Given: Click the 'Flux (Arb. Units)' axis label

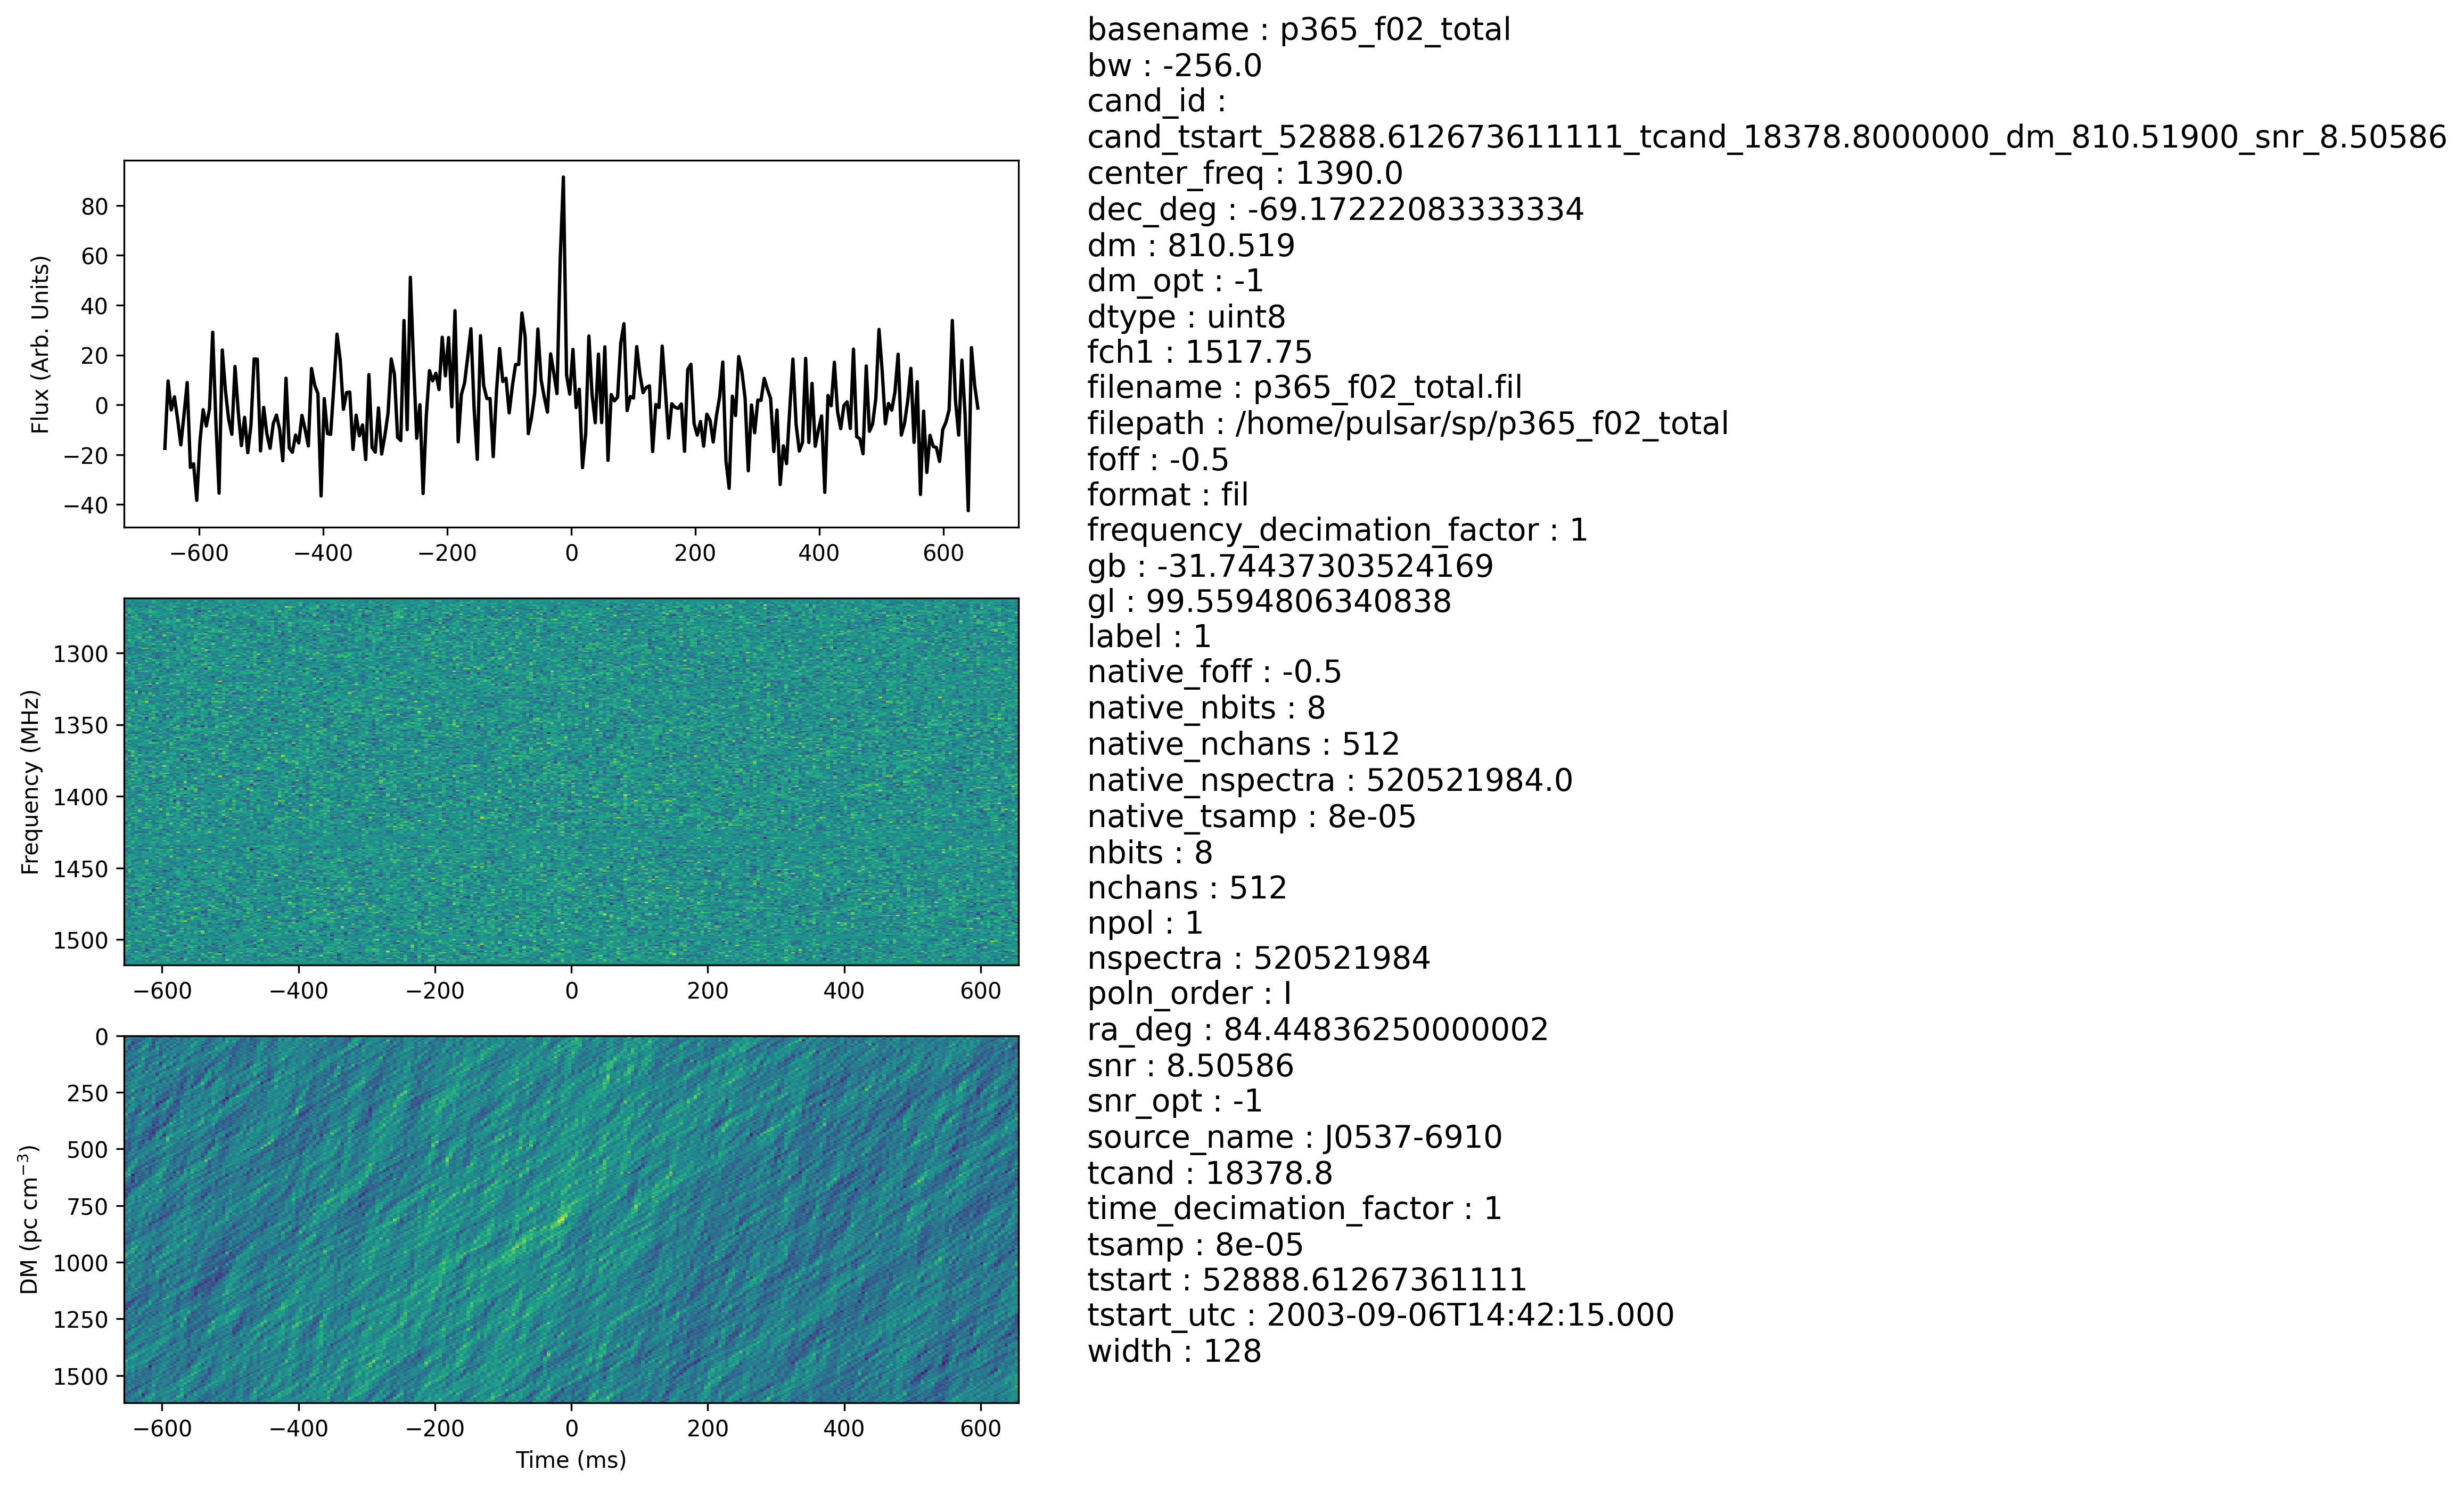Looking at the screenshot, I should point(40,344).
